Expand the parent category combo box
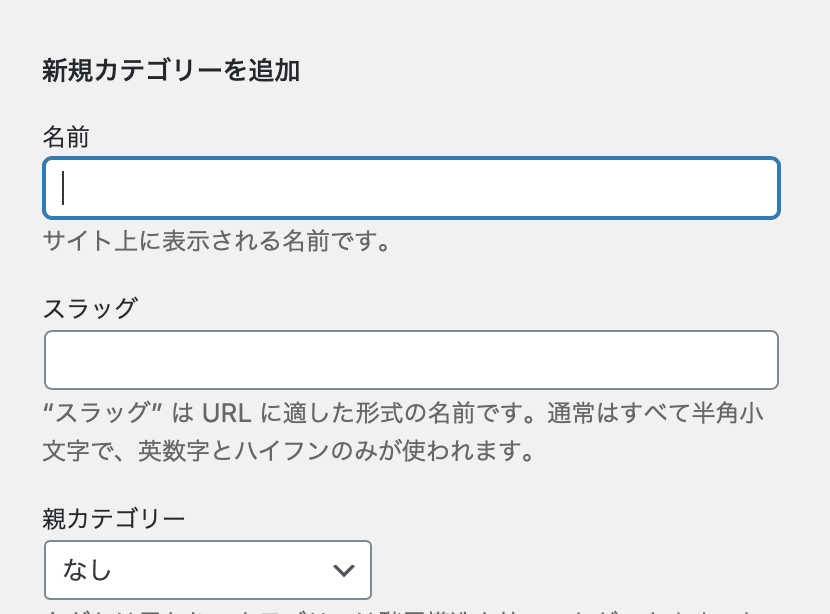Image resolution: width=830 pixels, height=614 pixels. (207, 569)
